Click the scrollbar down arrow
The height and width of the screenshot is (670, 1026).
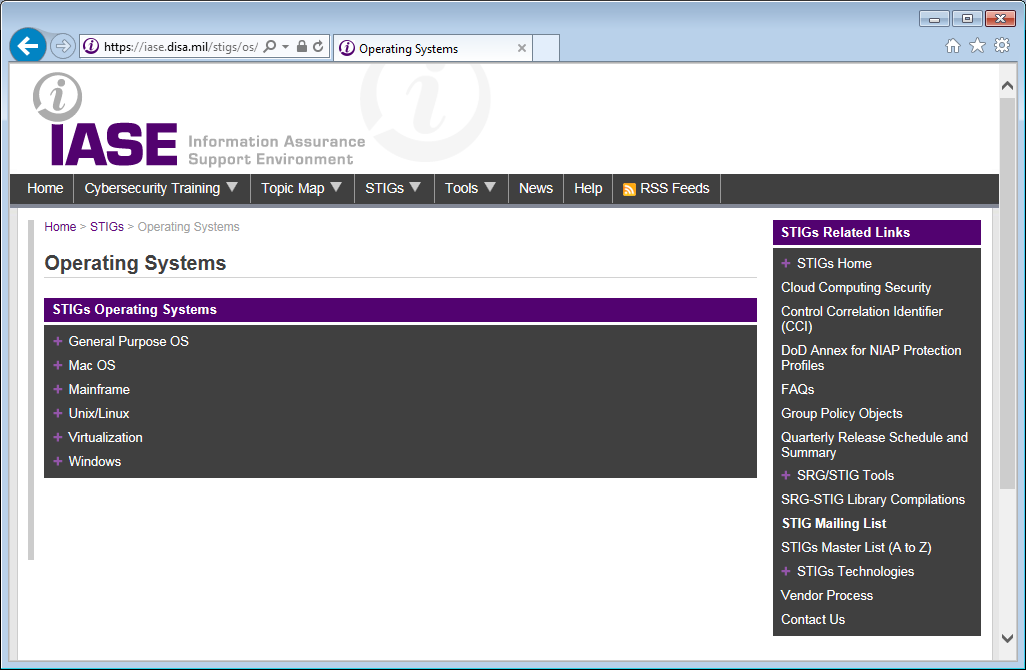[1008, 638]
